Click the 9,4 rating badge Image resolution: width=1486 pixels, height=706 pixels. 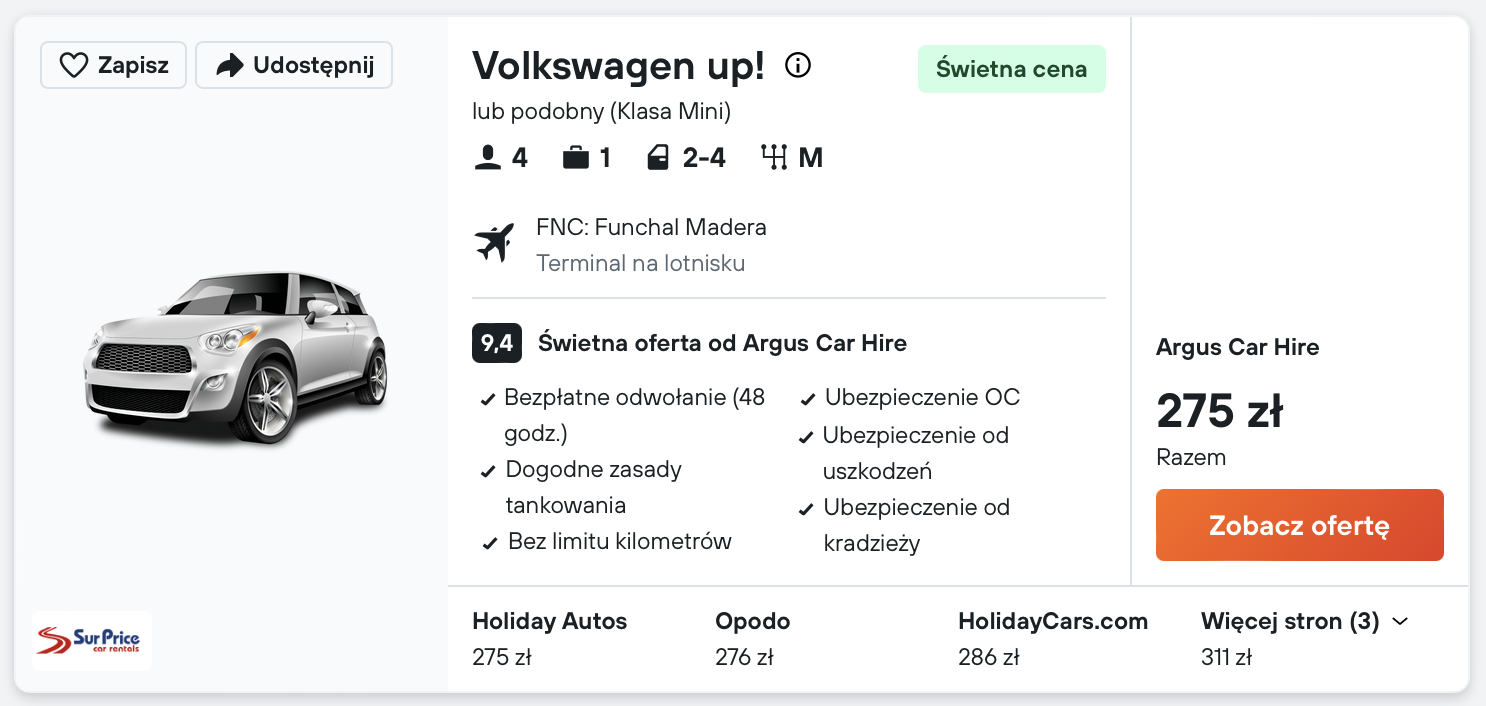click(x=497, y=344)
